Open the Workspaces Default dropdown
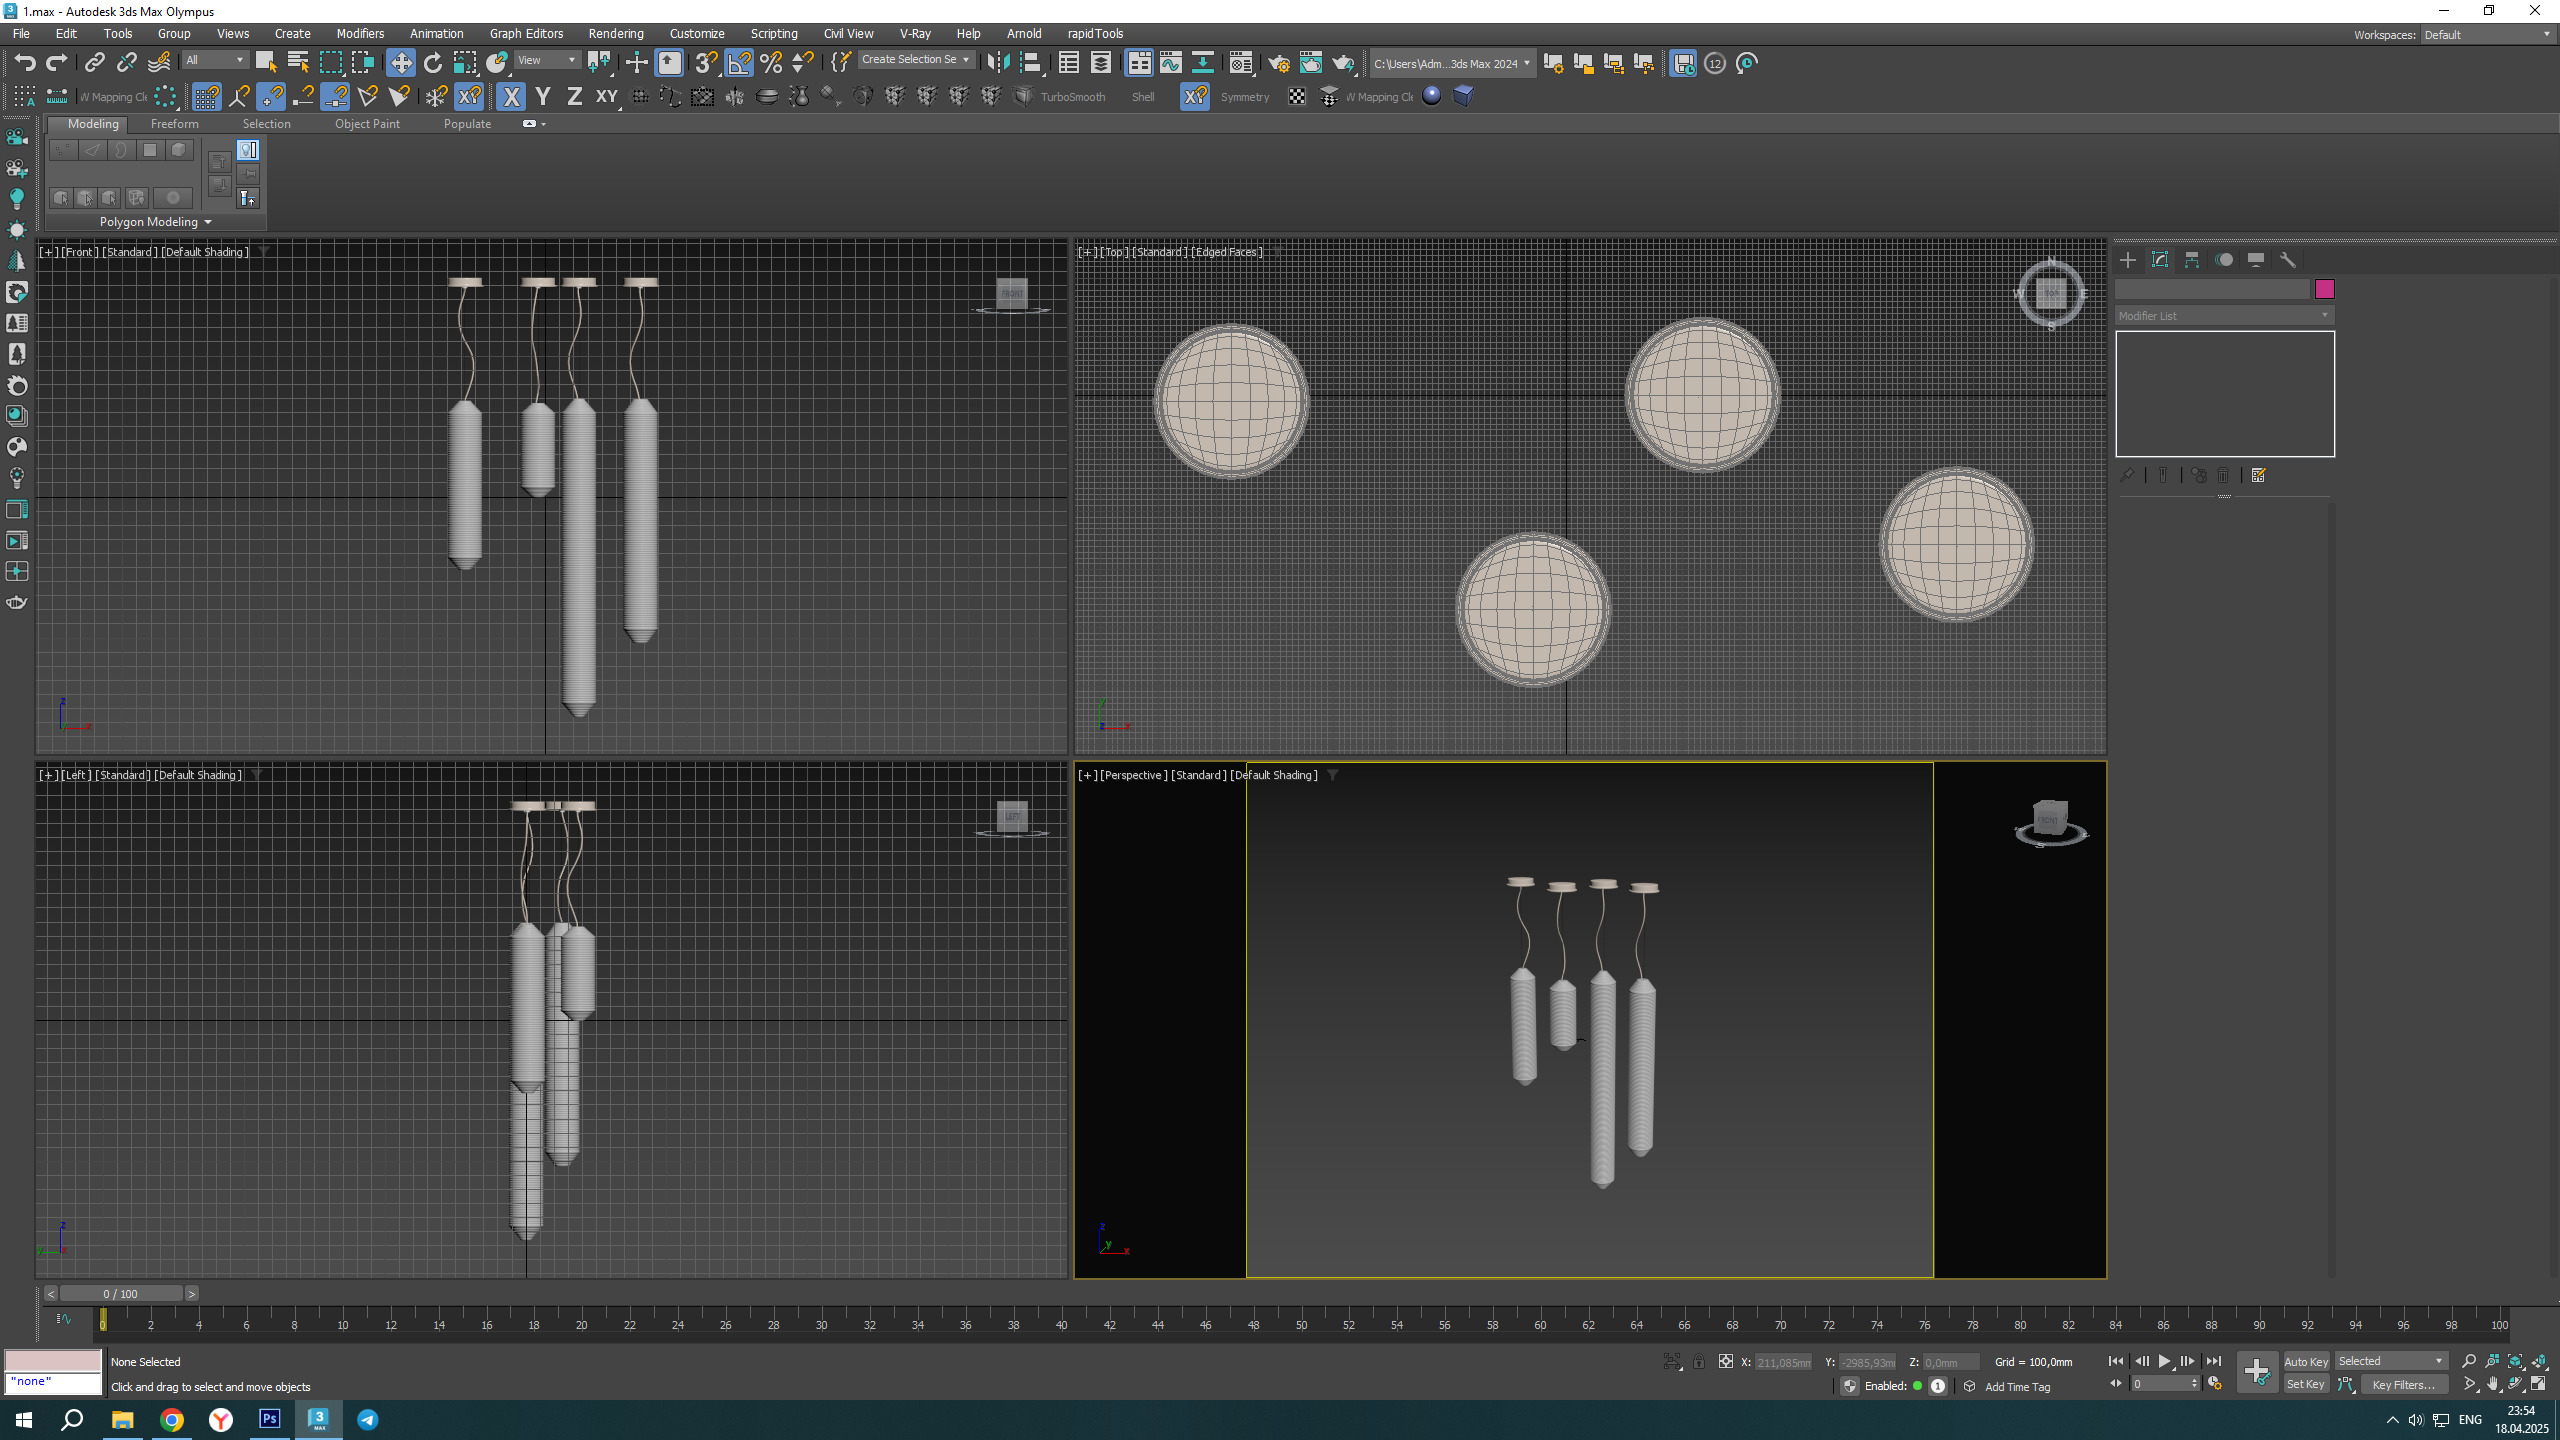Screen dimensions: 2560x1440 tap(2486, 35)
